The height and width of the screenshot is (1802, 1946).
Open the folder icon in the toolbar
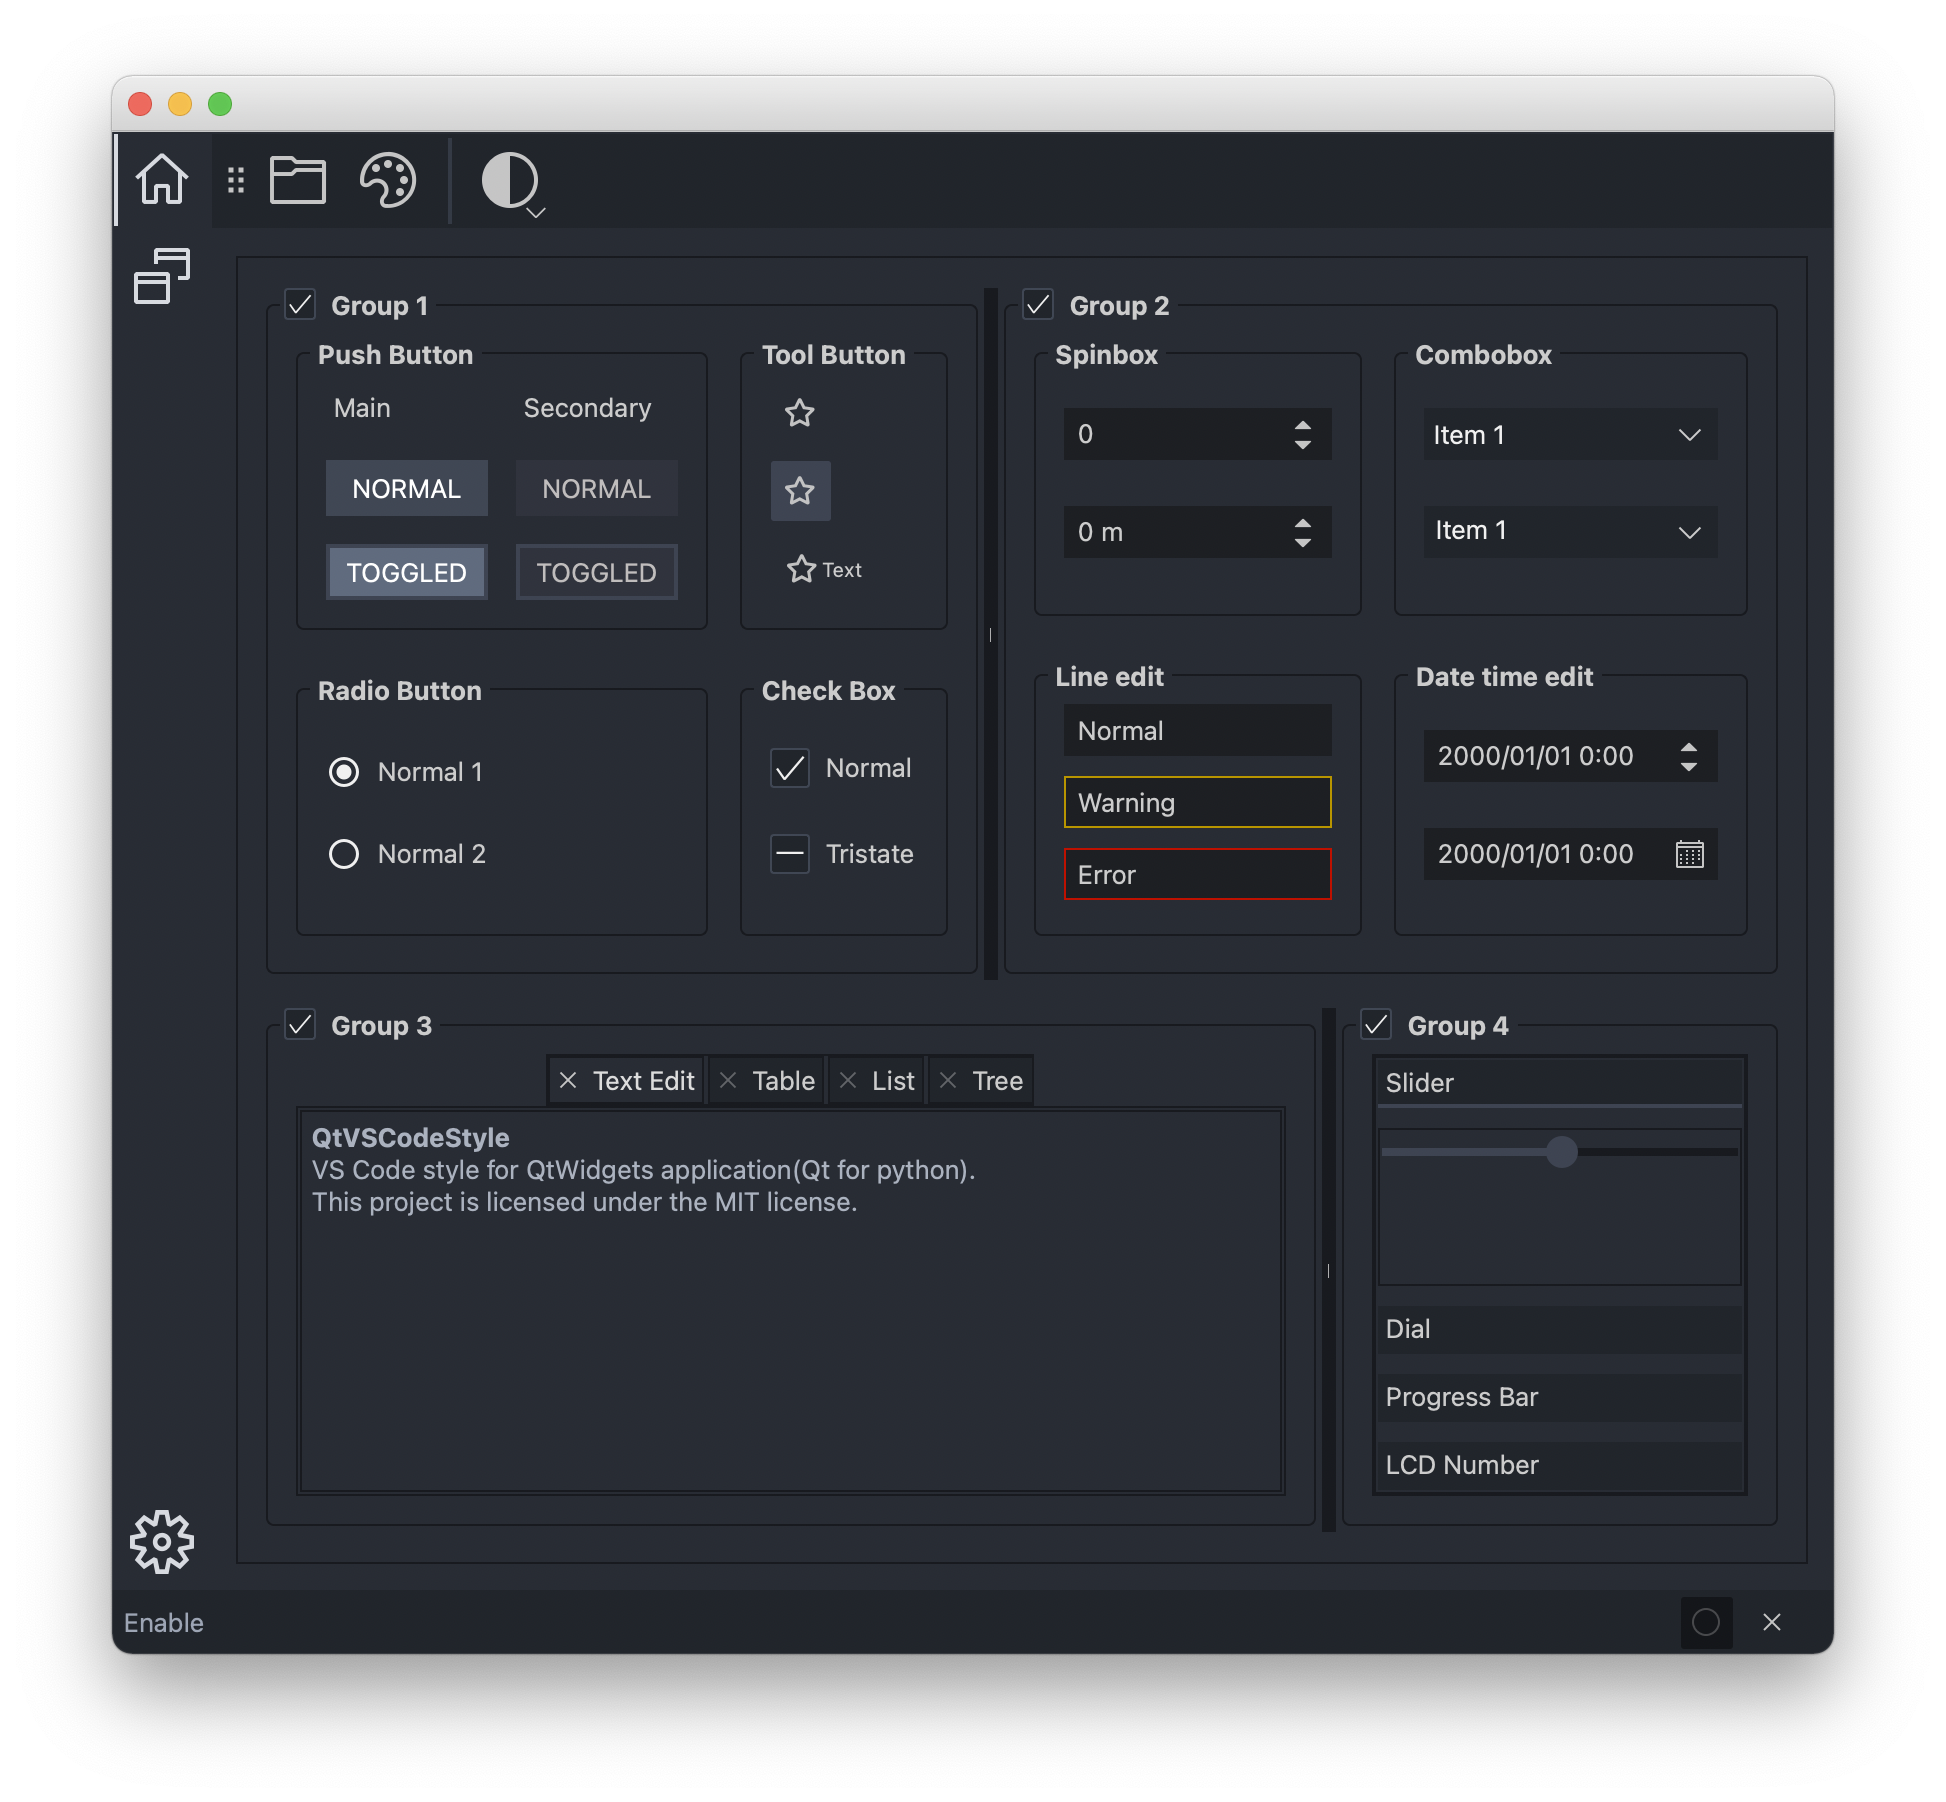tap(298, 180)
